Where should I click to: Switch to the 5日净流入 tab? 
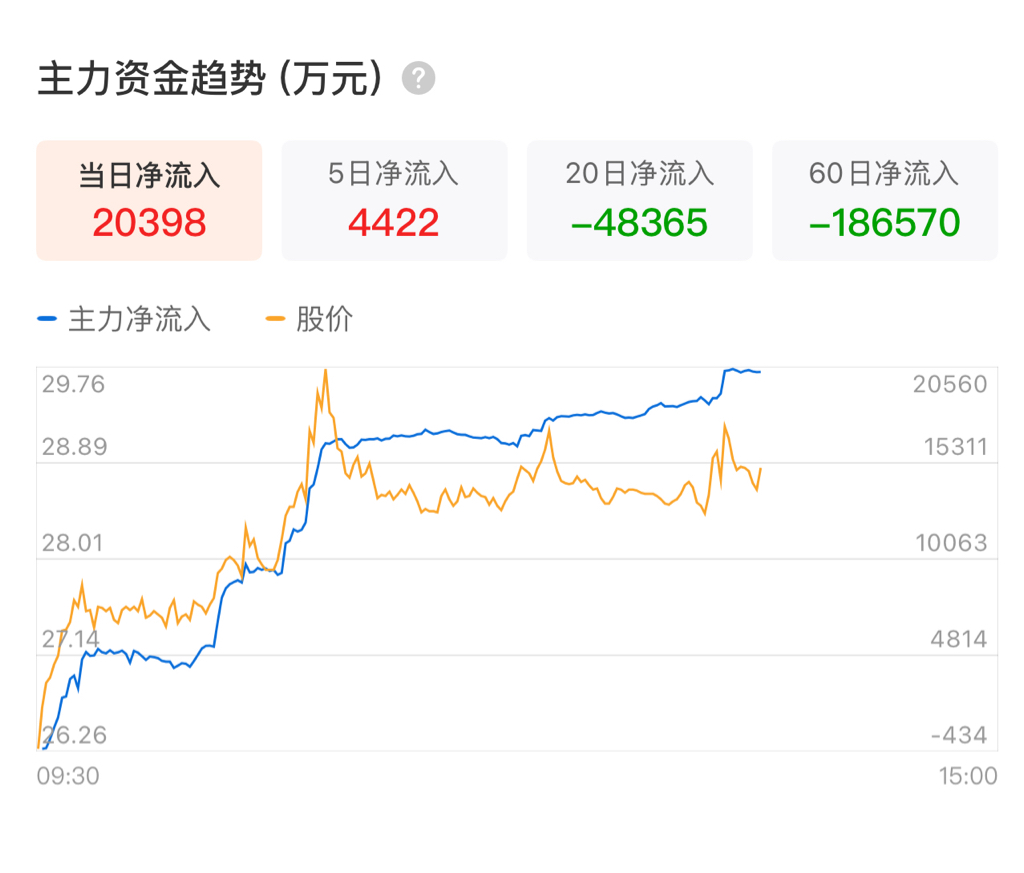coord(394,200)
